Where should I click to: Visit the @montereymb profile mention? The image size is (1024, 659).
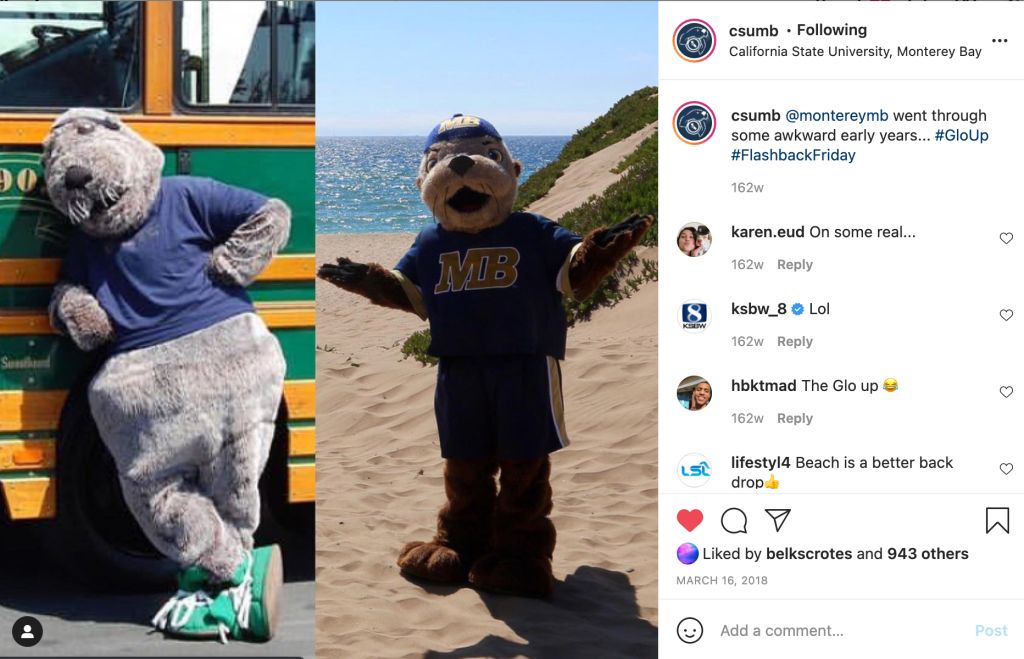pos(836,116)
